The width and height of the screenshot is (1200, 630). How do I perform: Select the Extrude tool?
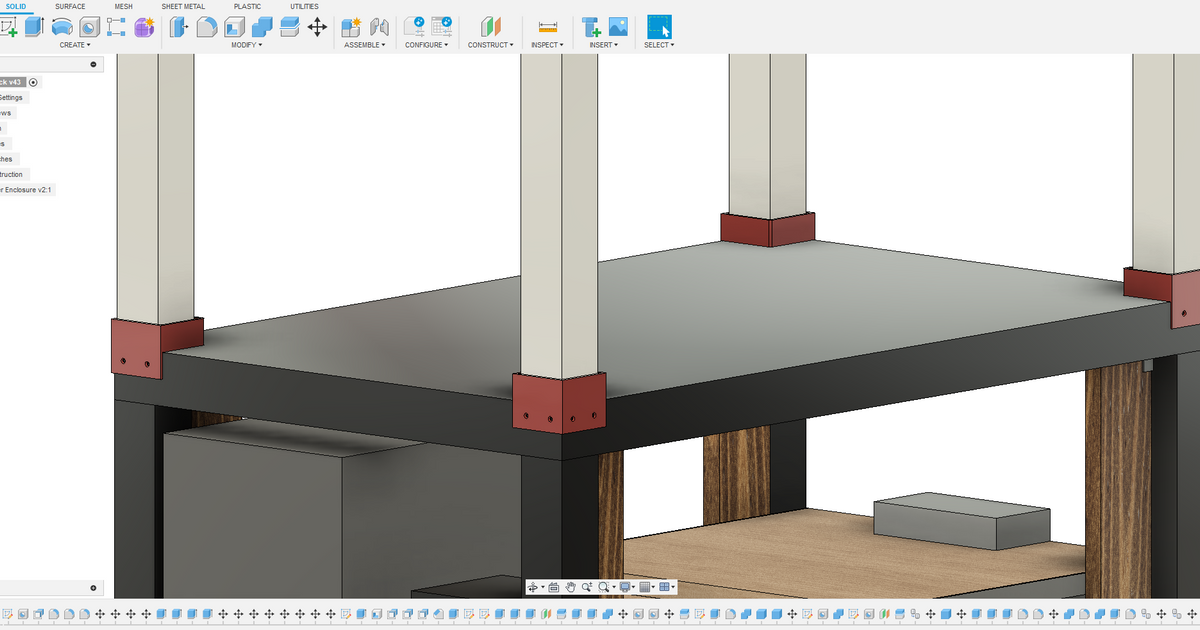(x=34, y=27)
